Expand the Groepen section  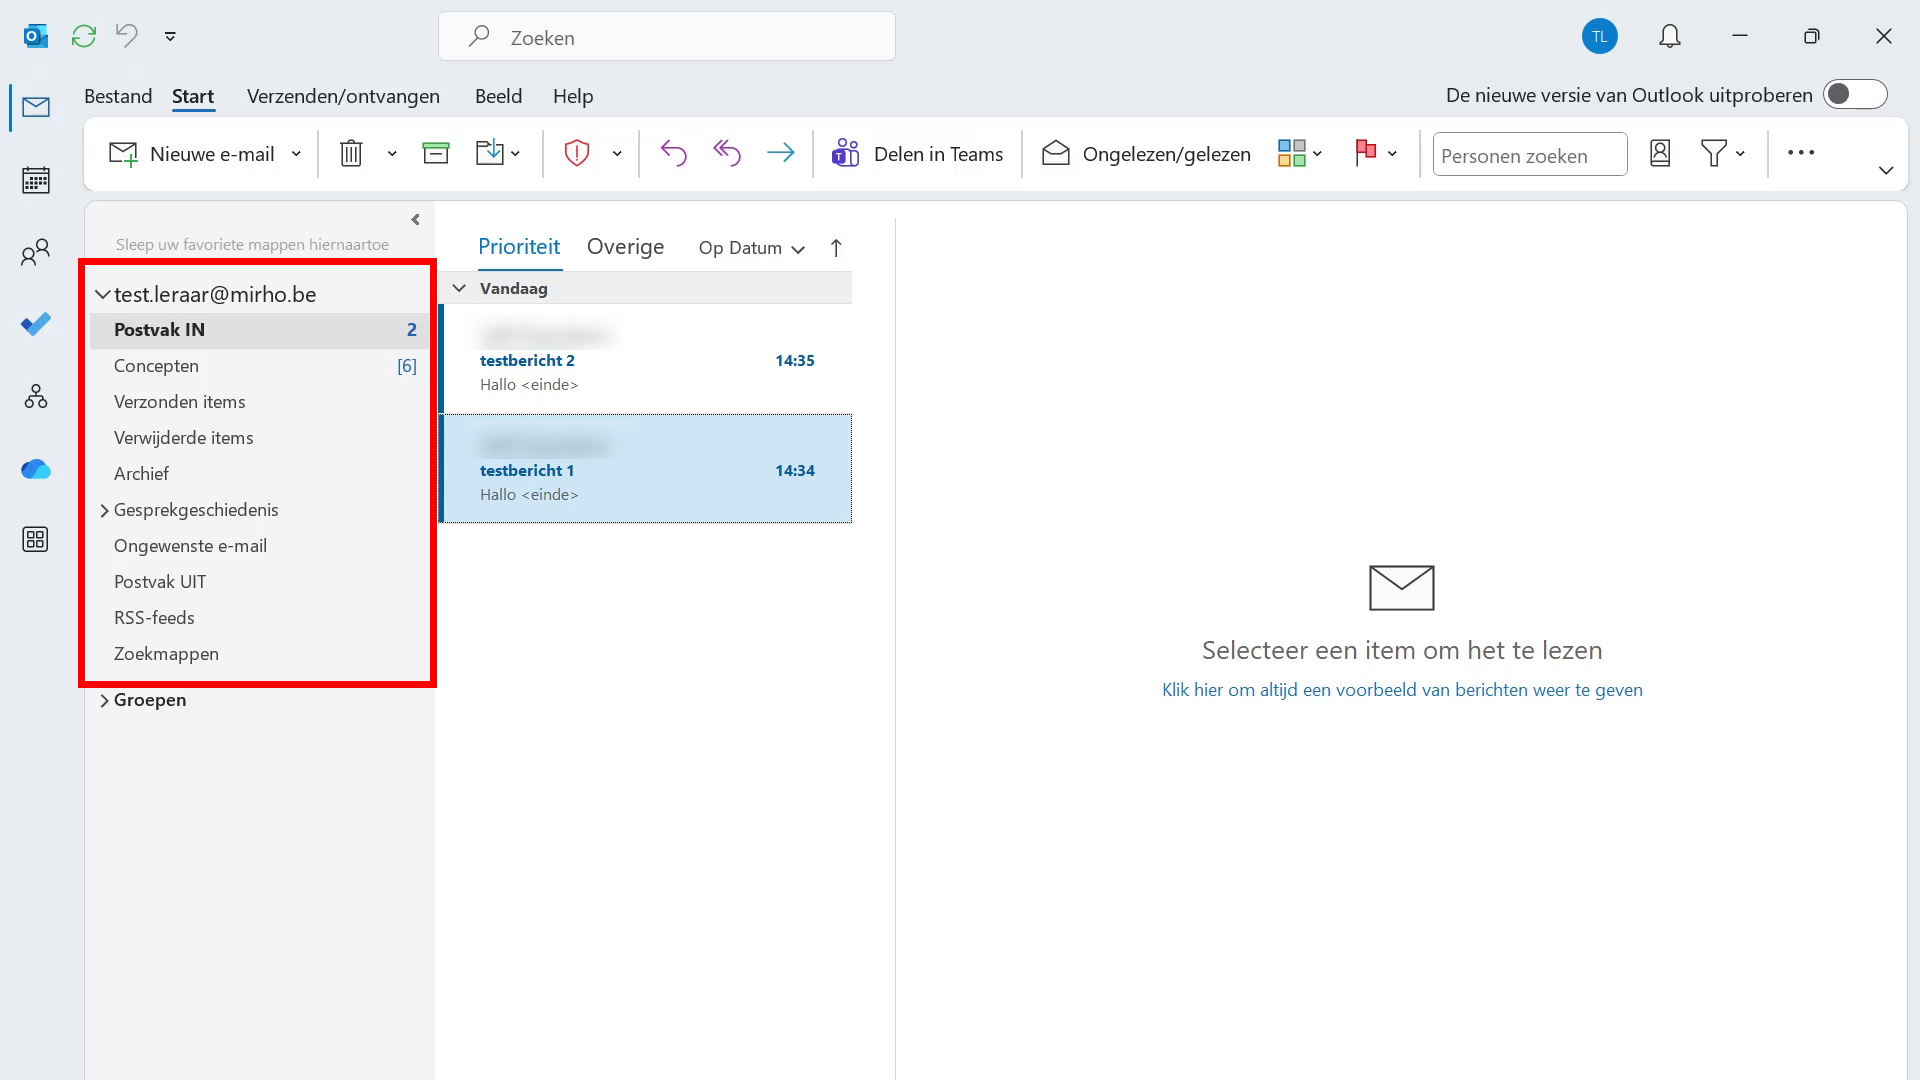(x=104, y=700)
